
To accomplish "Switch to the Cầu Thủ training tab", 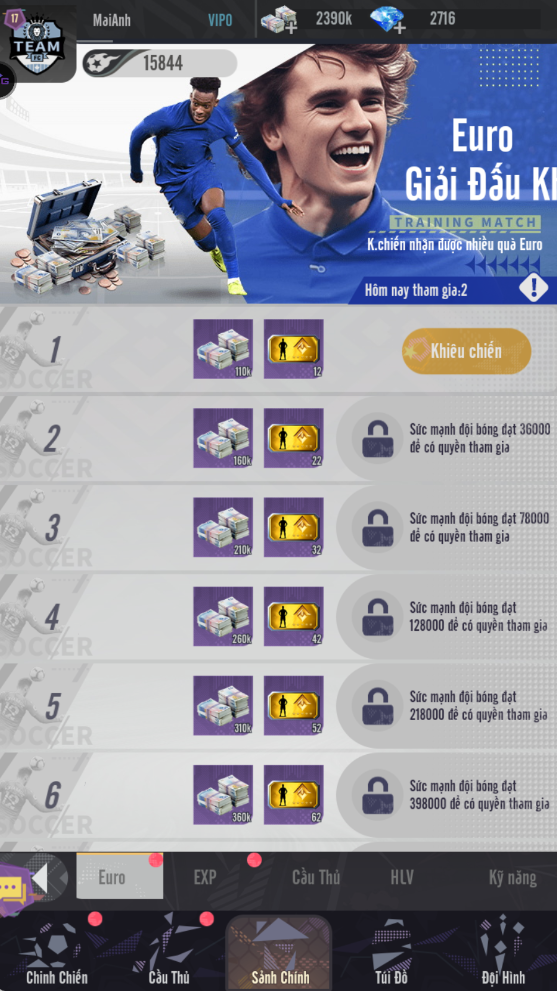I will pyautogui.click(x=315, y=877).
